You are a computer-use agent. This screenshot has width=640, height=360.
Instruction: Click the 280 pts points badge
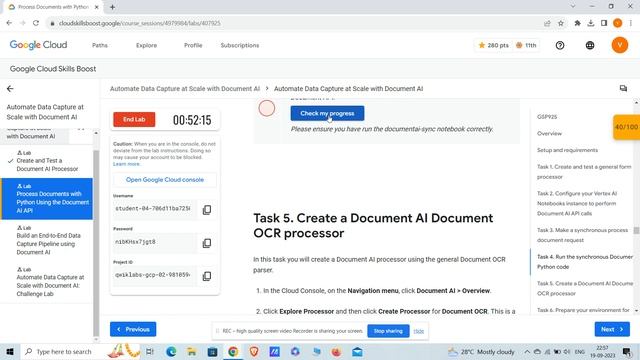point(493,45)
